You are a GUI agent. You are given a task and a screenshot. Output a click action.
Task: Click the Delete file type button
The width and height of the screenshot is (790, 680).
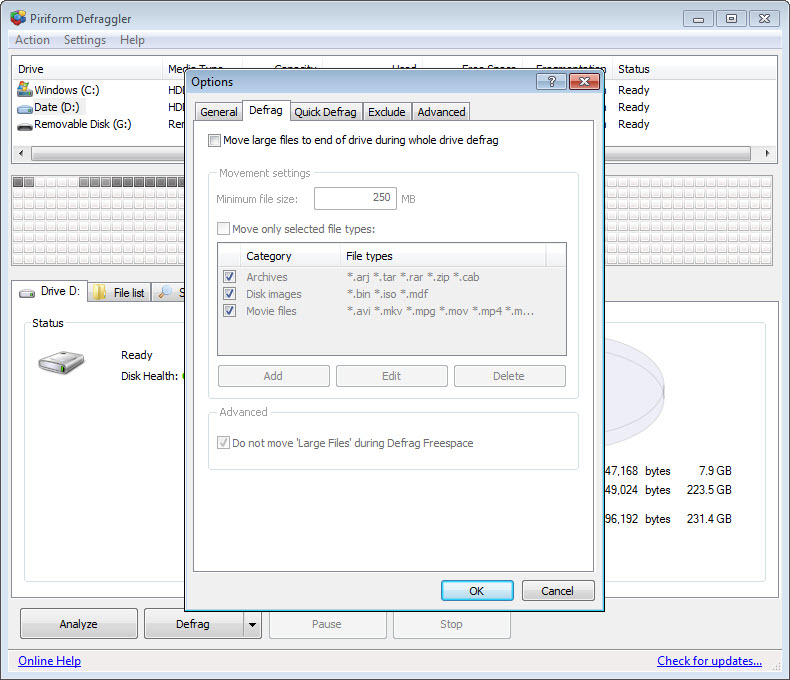[509, 376]
